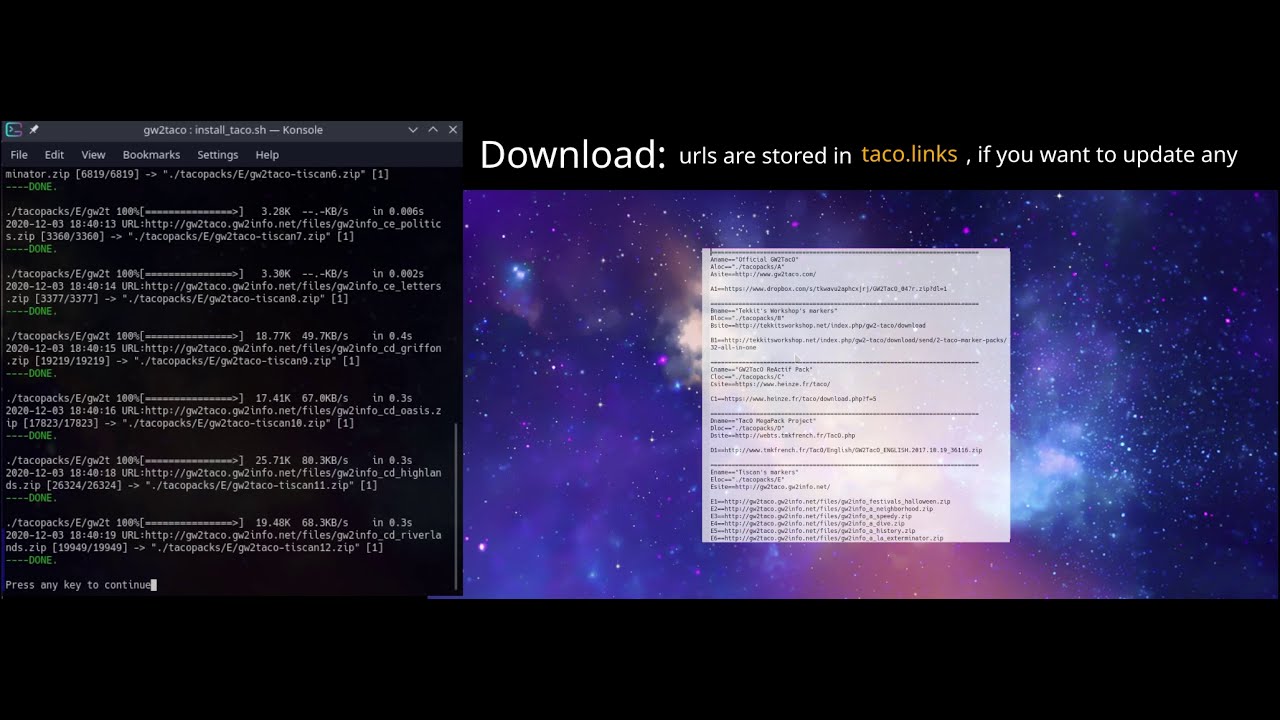This screenshot has width=1280, height=720.
Task: Click the taco.links text file preview
Action: 856,395
